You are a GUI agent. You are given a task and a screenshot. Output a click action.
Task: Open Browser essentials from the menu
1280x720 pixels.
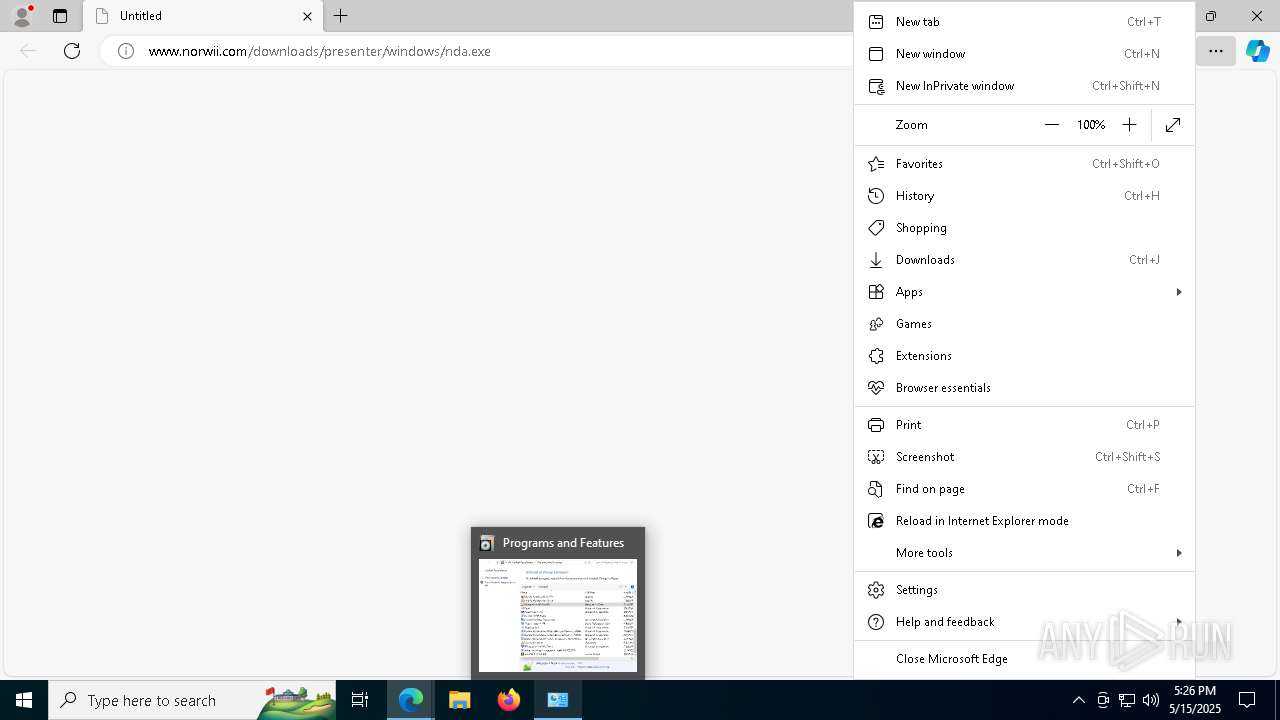[1024, 388]
